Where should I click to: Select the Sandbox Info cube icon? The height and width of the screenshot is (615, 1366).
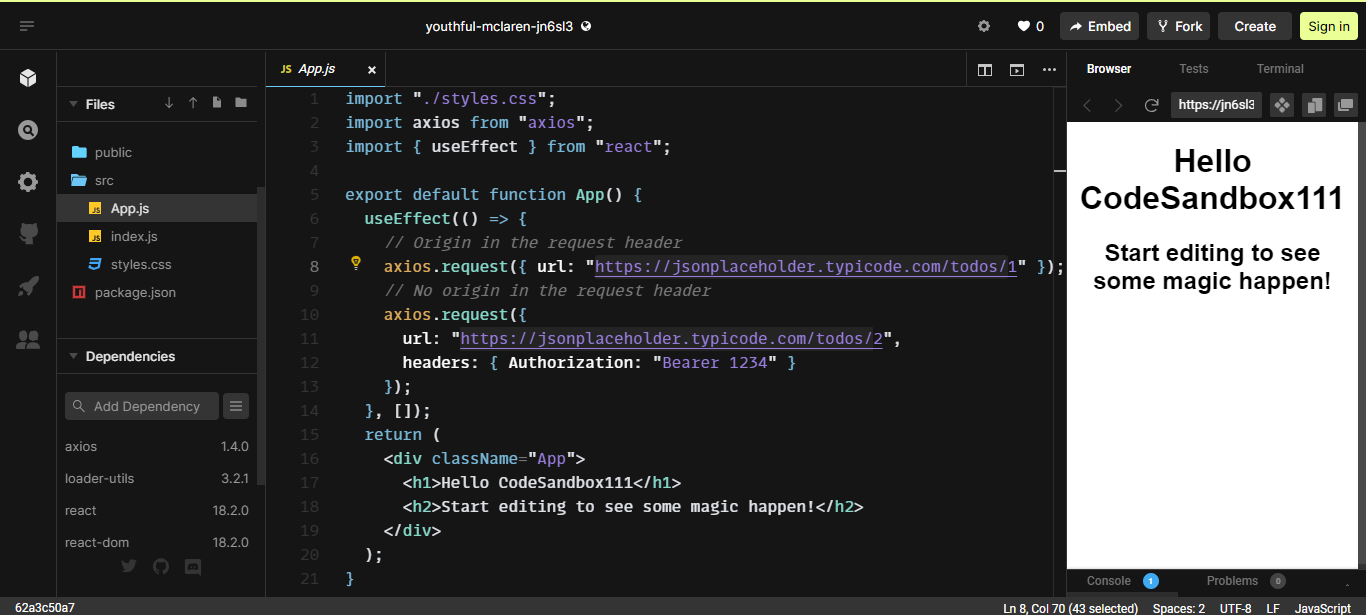[x=27, y=77]
